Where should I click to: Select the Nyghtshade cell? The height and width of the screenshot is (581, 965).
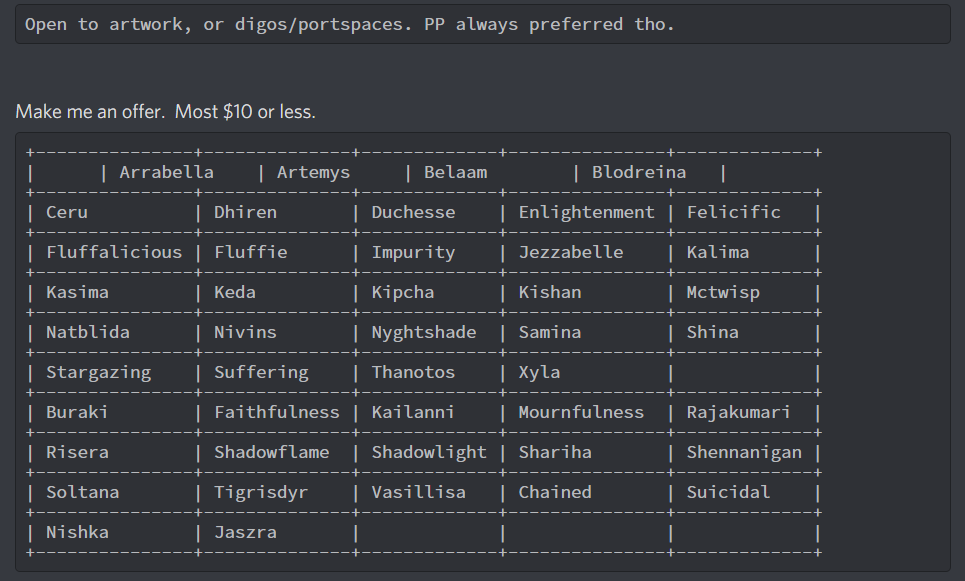tap(424, 333)
